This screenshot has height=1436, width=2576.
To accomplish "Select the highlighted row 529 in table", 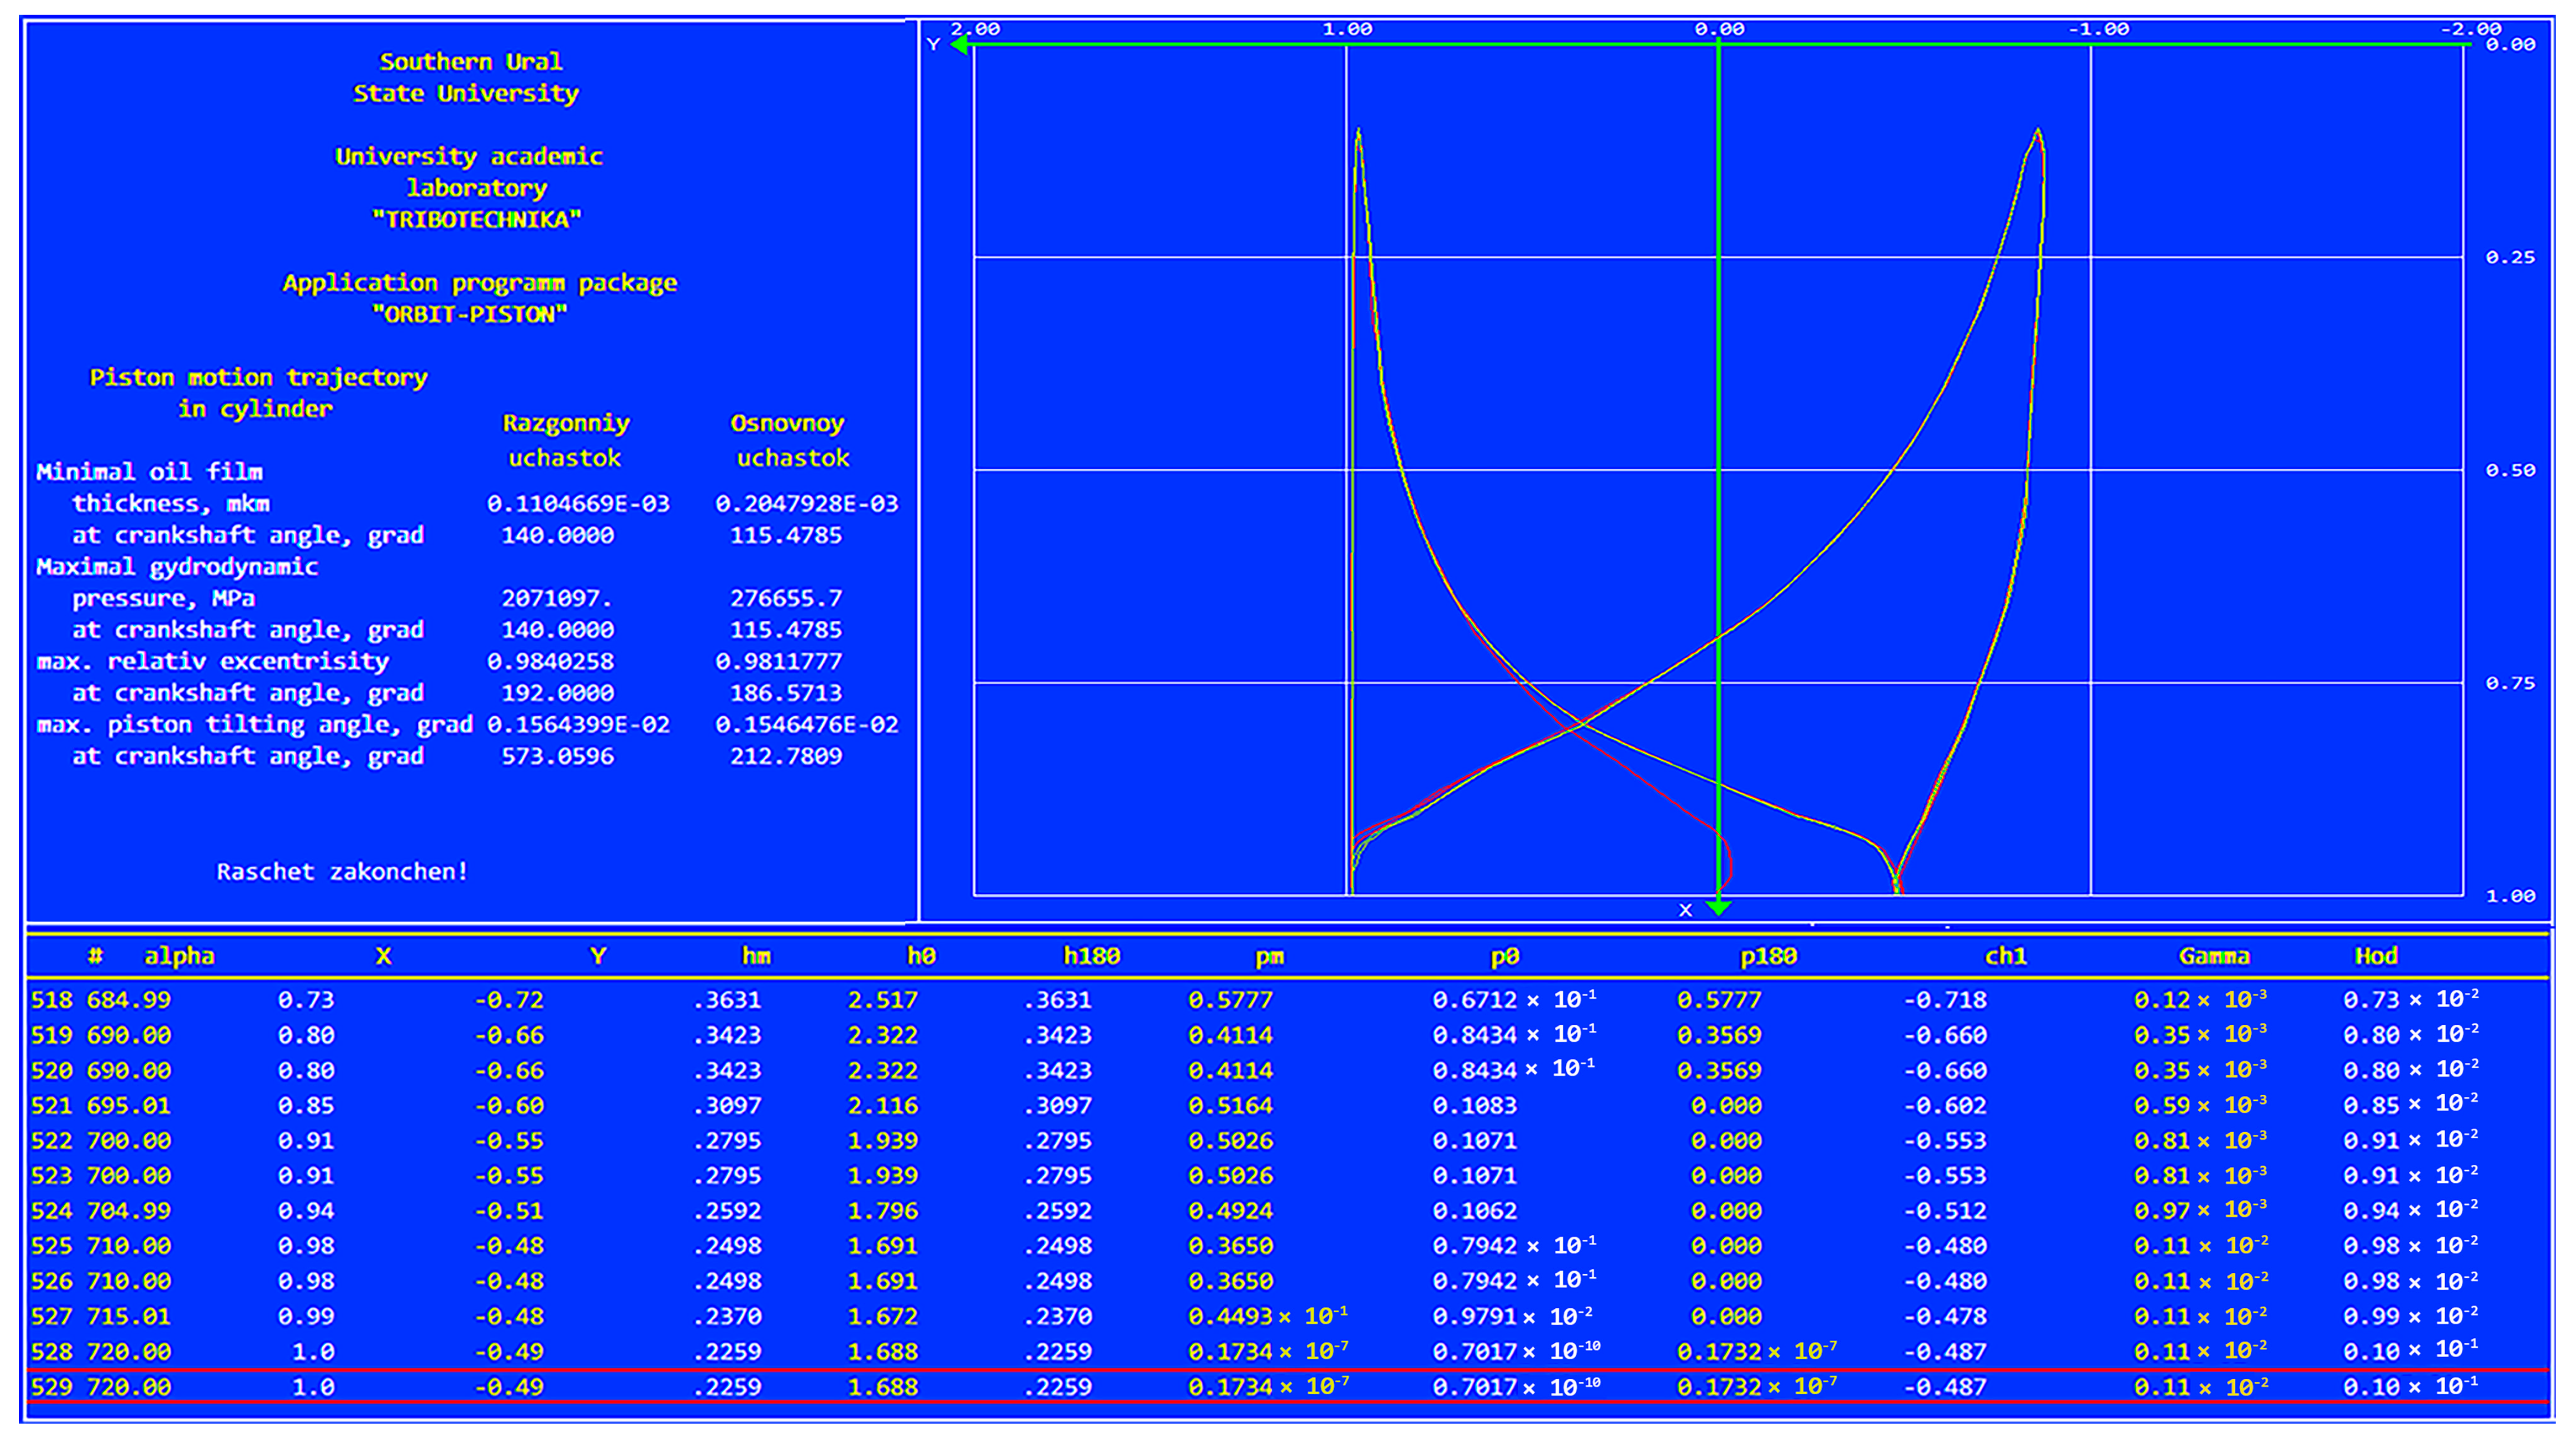I will (1288, 1387).
